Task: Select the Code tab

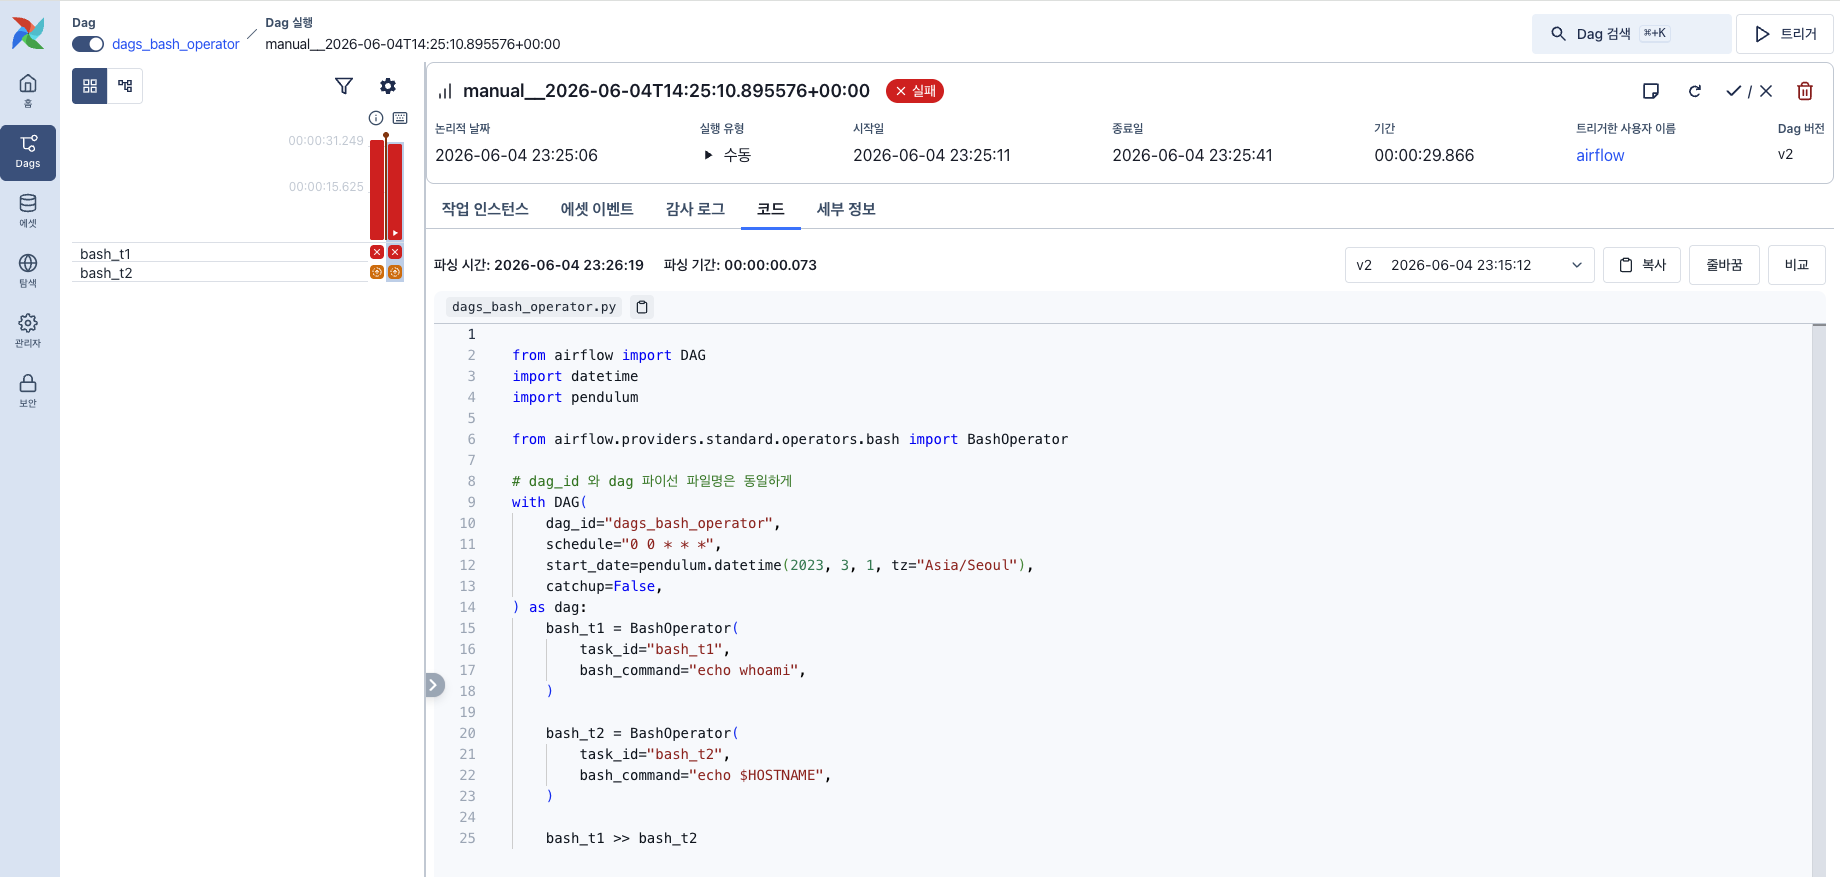Action: (771, 209)
